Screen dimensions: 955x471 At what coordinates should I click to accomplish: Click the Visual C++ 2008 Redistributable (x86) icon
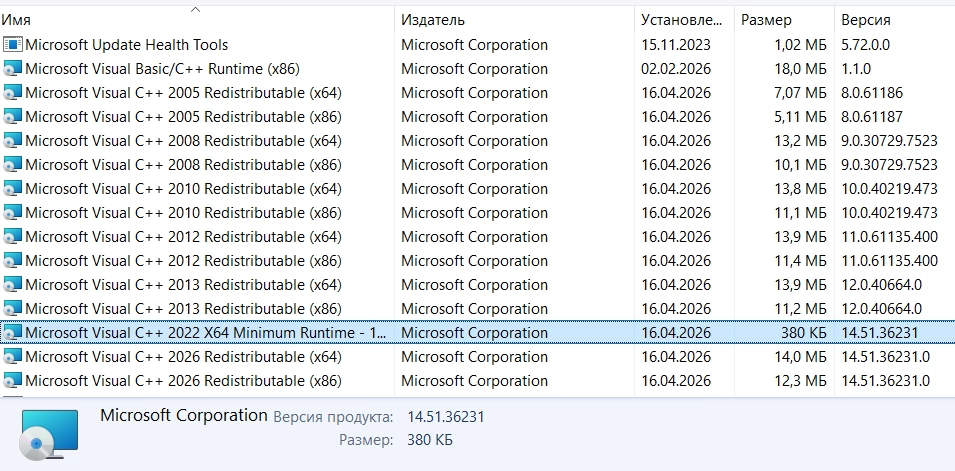13,165
